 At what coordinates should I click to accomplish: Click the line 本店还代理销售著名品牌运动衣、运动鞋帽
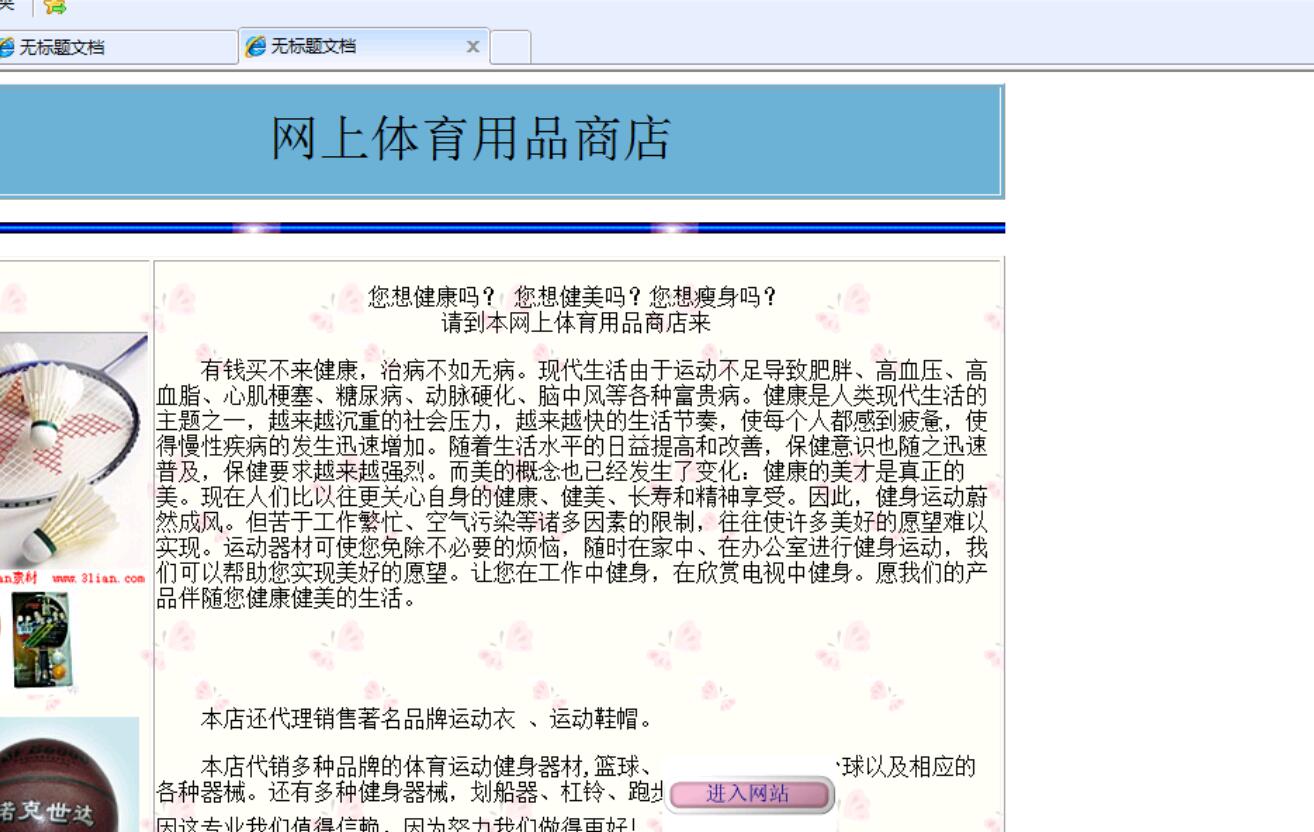[427, 719]
